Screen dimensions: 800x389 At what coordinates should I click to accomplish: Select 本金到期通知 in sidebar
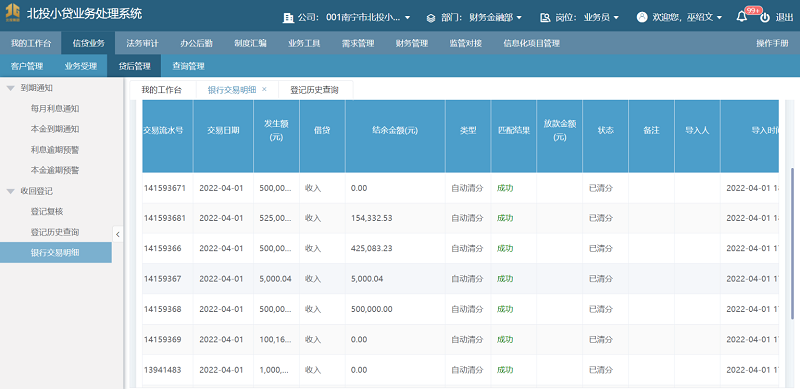click(55, 129)
